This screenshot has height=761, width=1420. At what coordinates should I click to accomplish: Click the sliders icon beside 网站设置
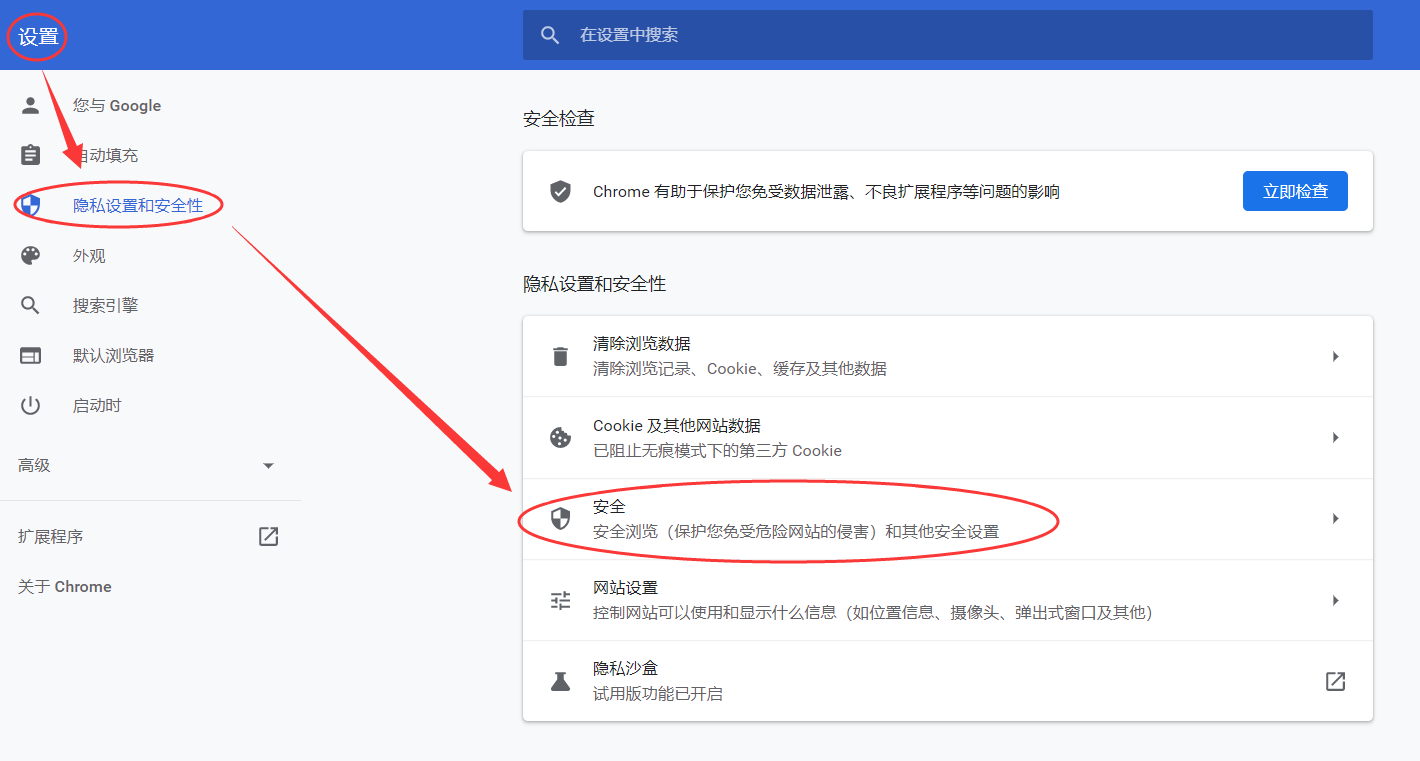[560, 600]
